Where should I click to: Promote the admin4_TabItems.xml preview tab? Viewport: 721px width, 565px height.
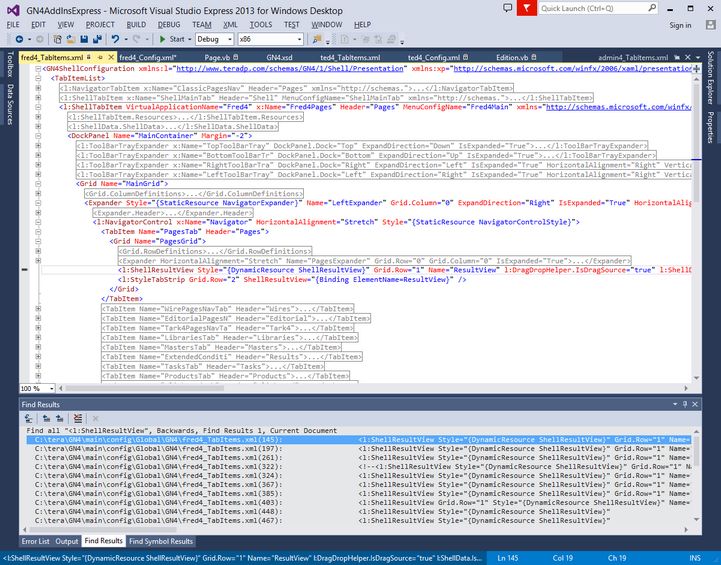tap(677, 57)
